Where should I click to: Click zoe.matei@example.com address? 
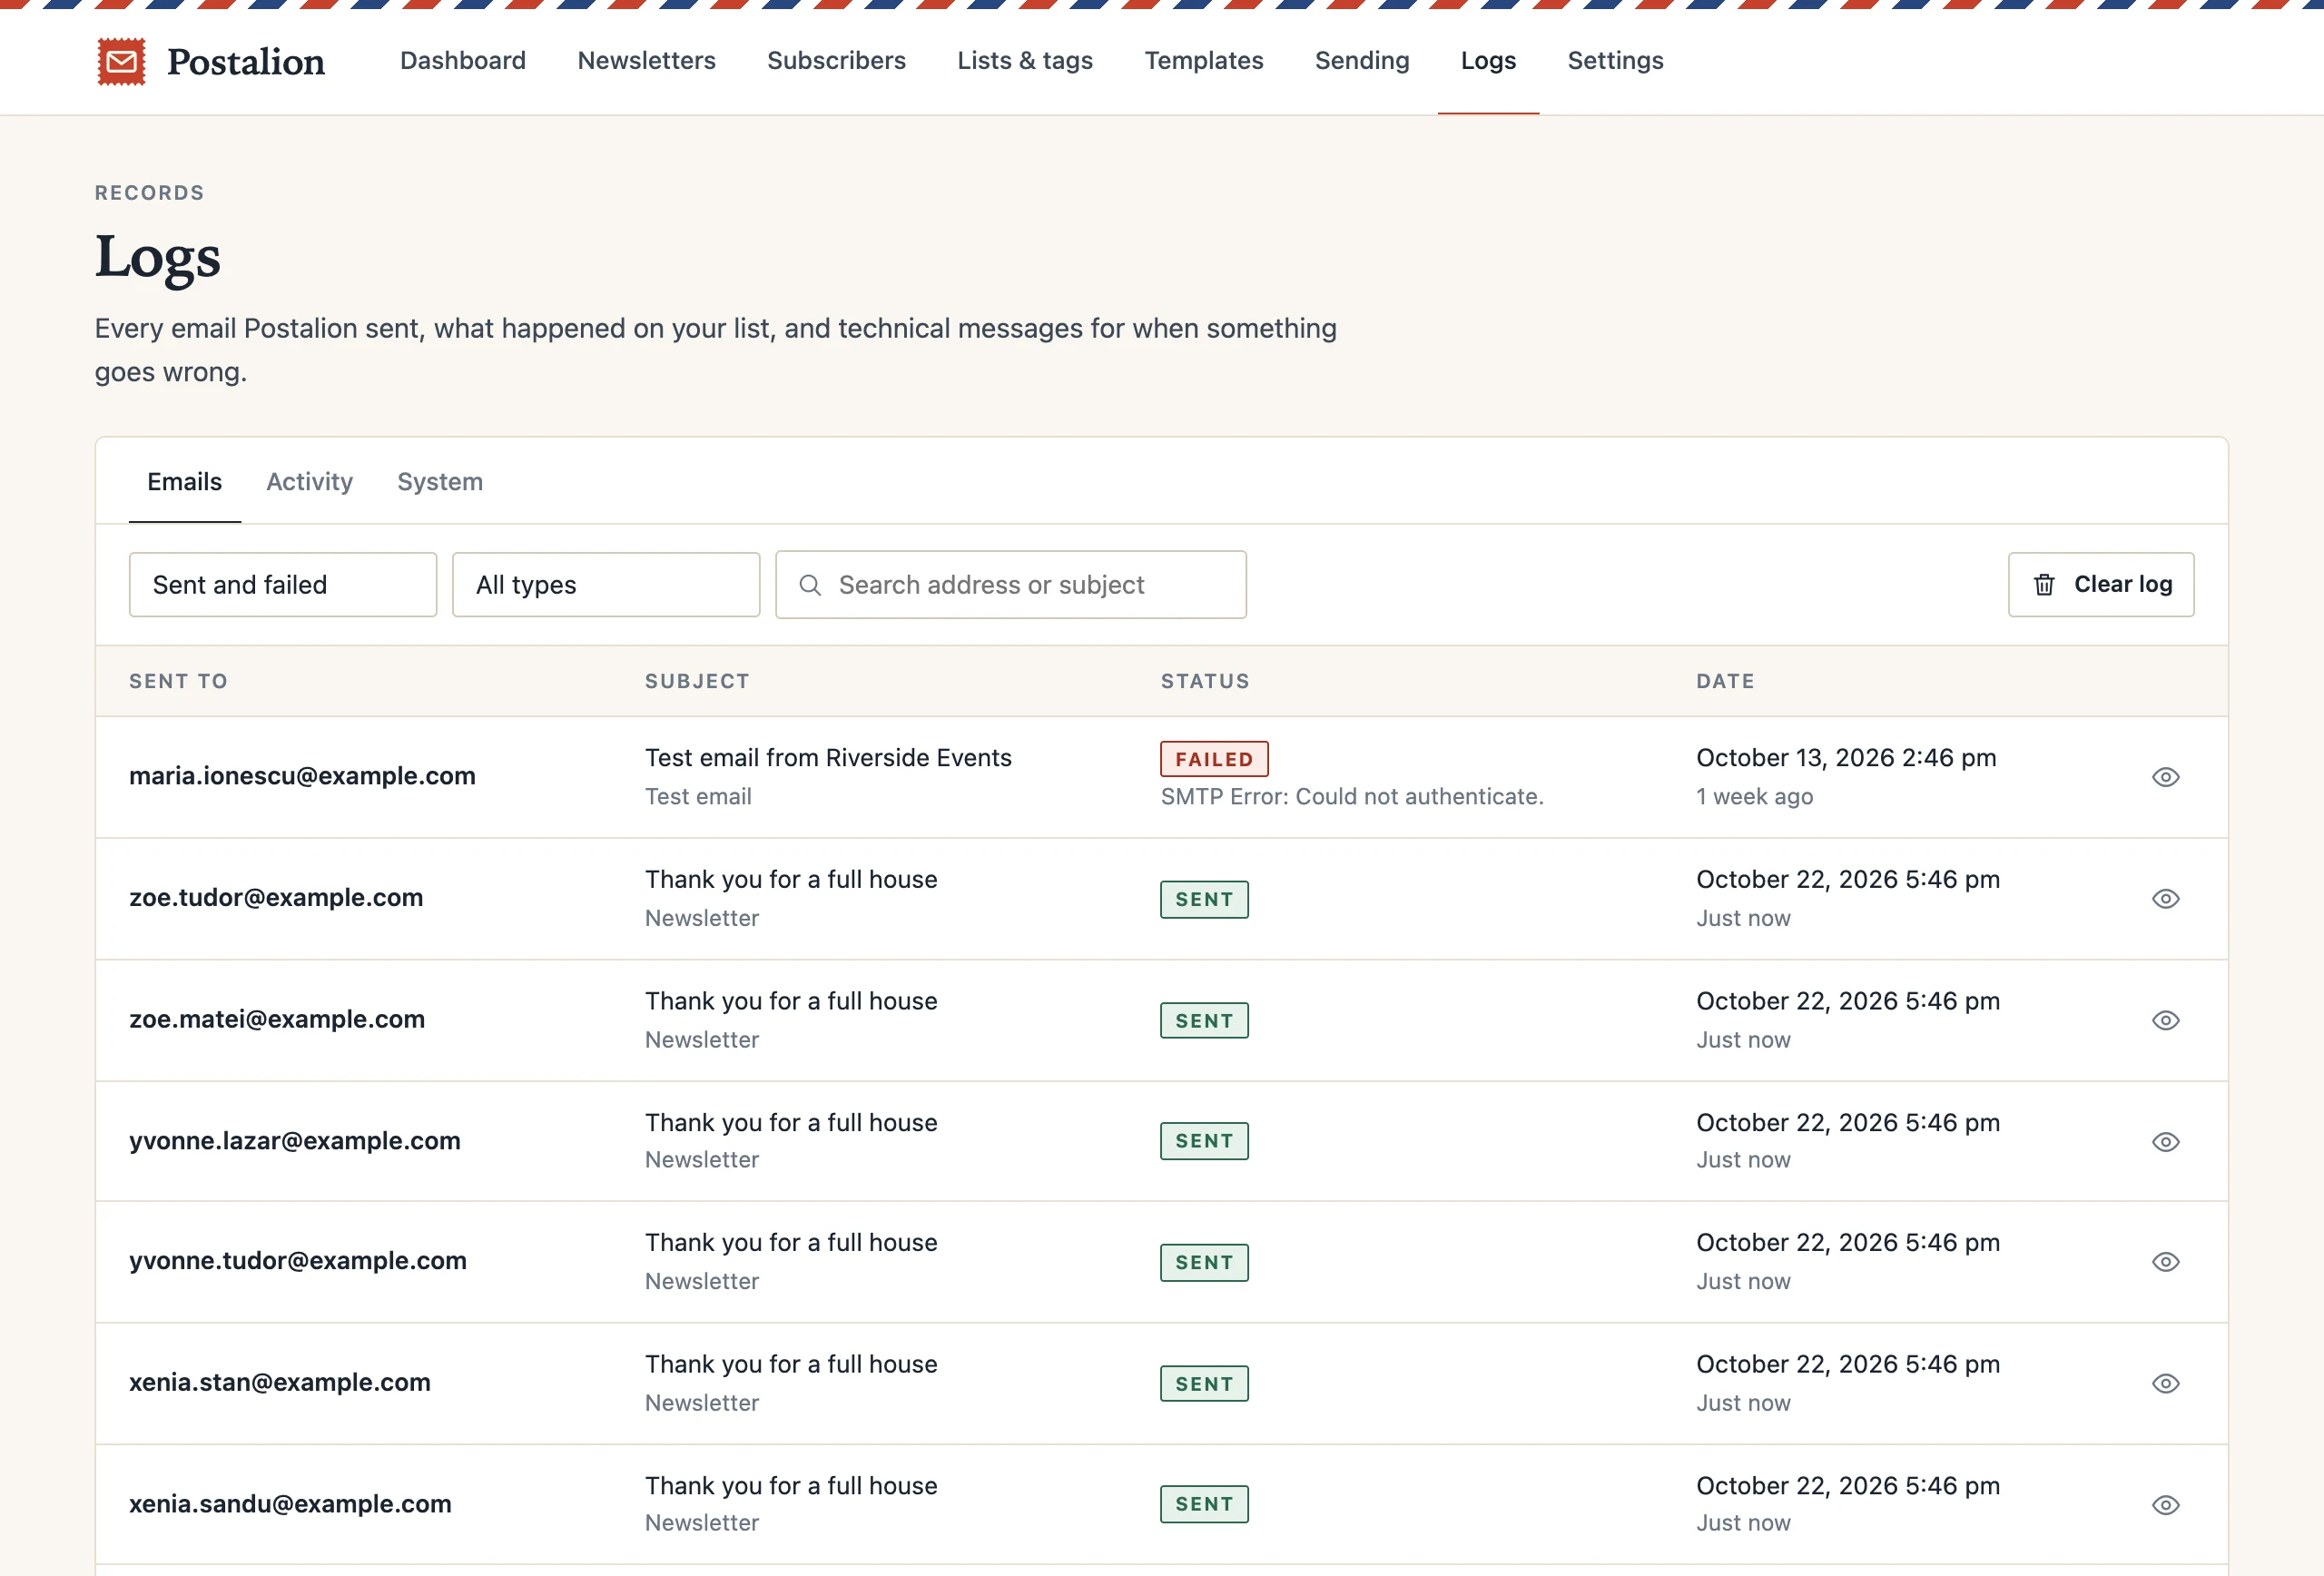click(x=277, y=1019)
